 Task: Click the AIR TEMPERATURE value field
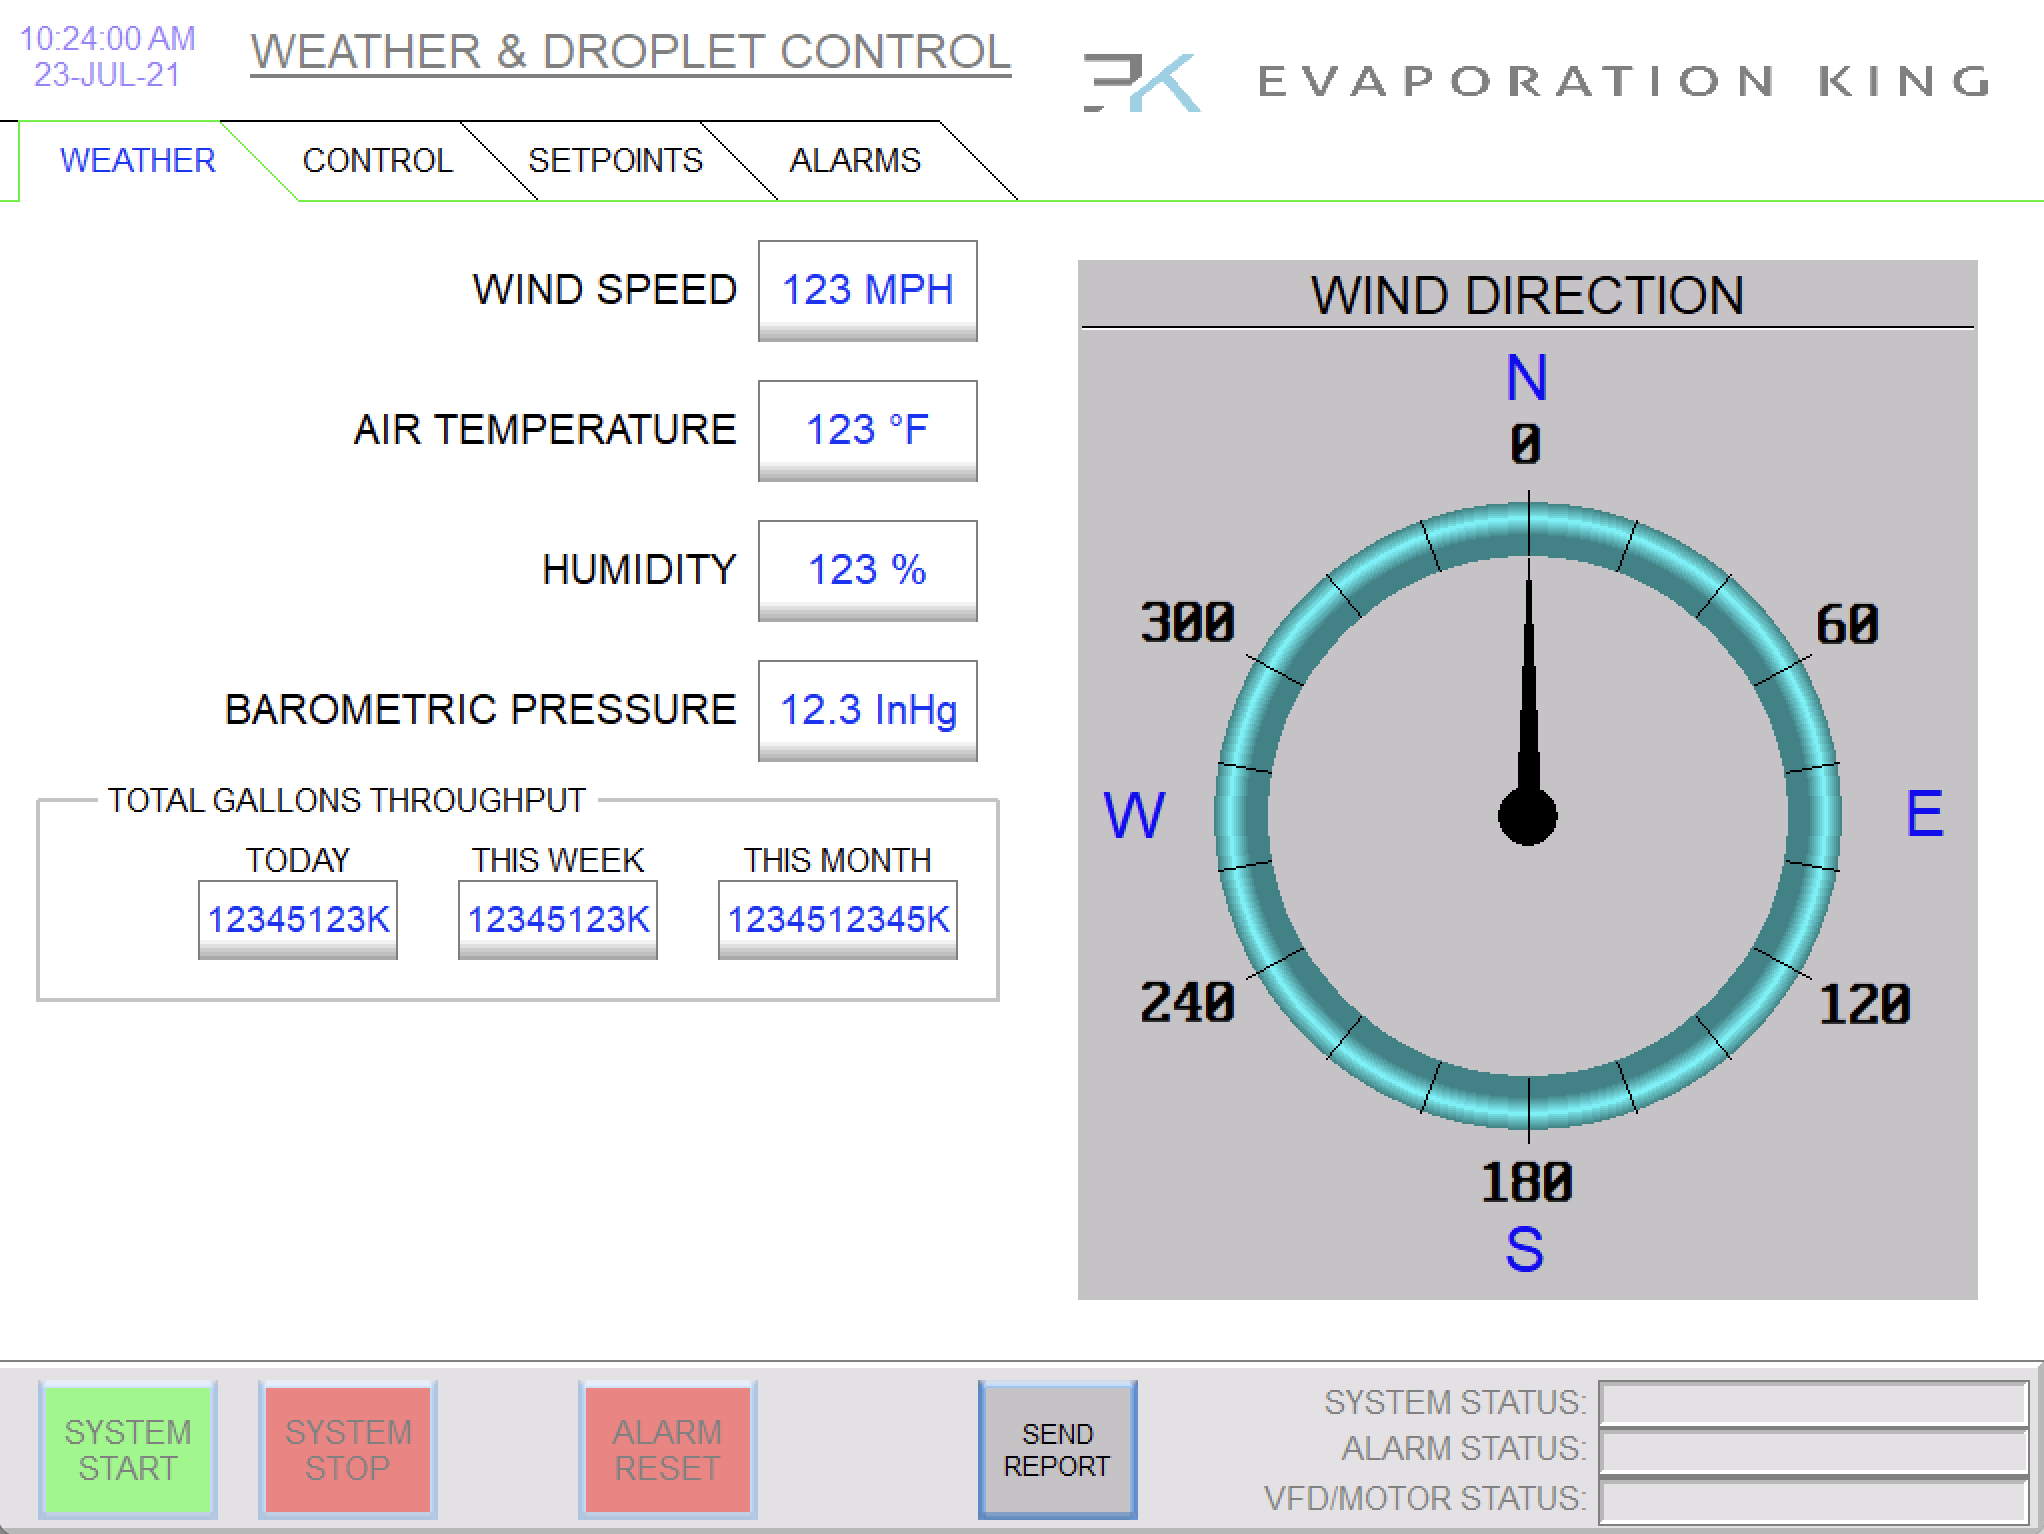click(865, 427)
